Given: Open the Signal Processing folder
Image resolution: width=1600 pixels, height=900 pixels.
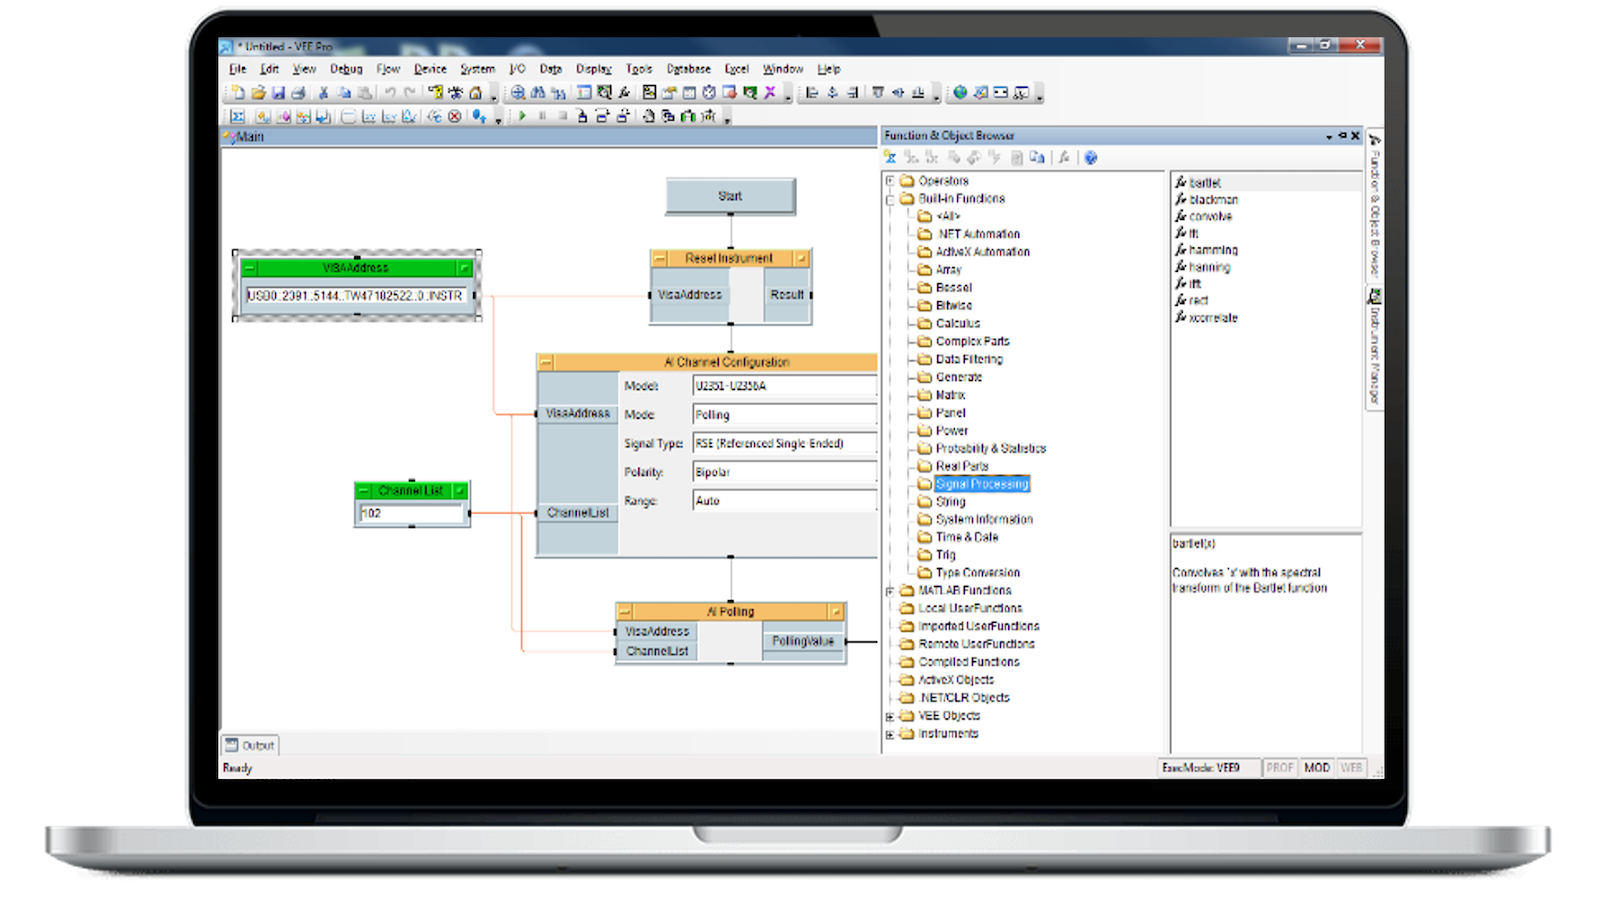Looking at the screenshot, I should pos(979,483).
